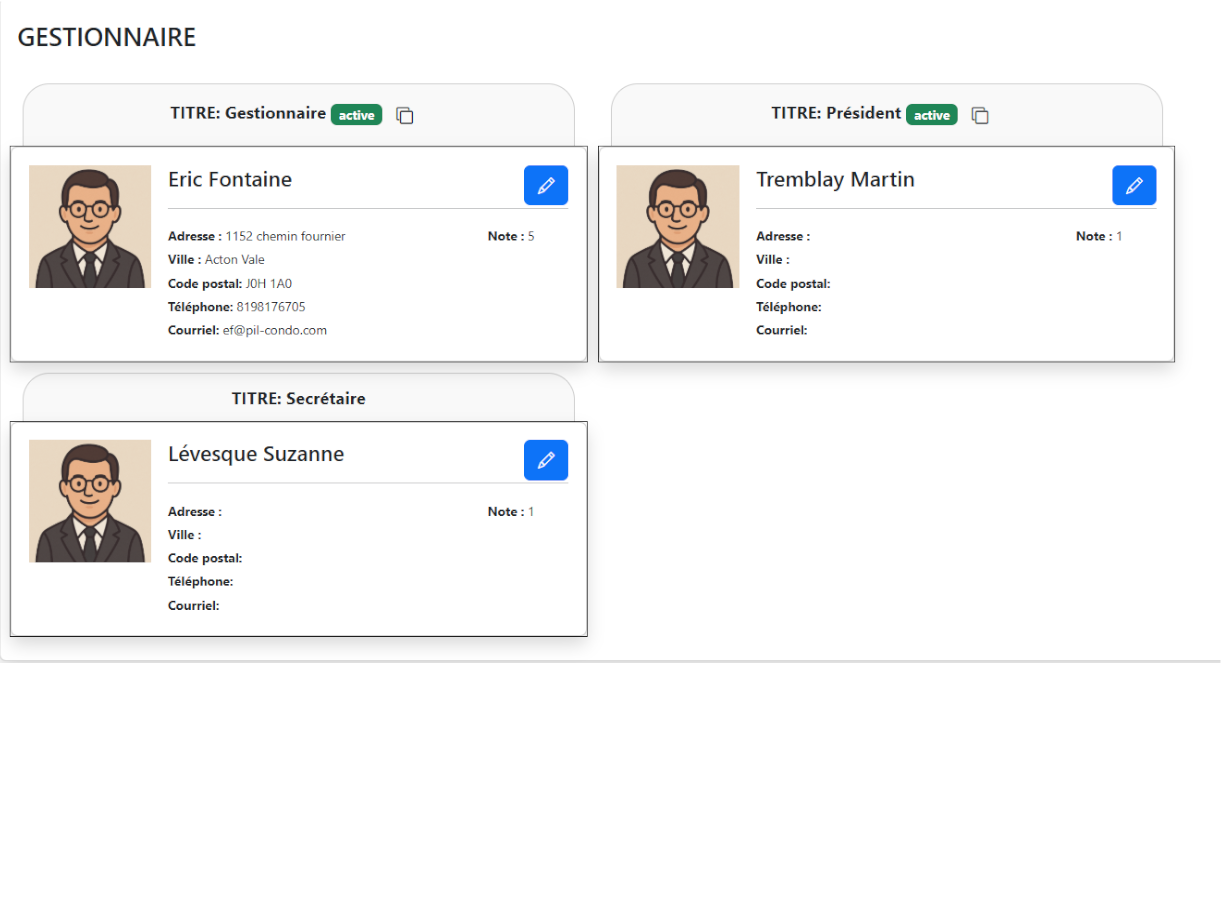The image size is (1223, 914).
Task: Click the active badge next to Président
Action: click(931, 115)
